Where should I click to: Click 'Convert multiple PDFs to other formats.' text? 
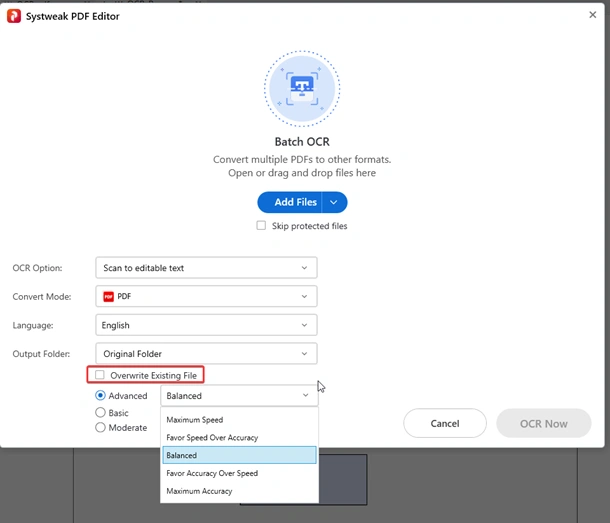(302, 160)
